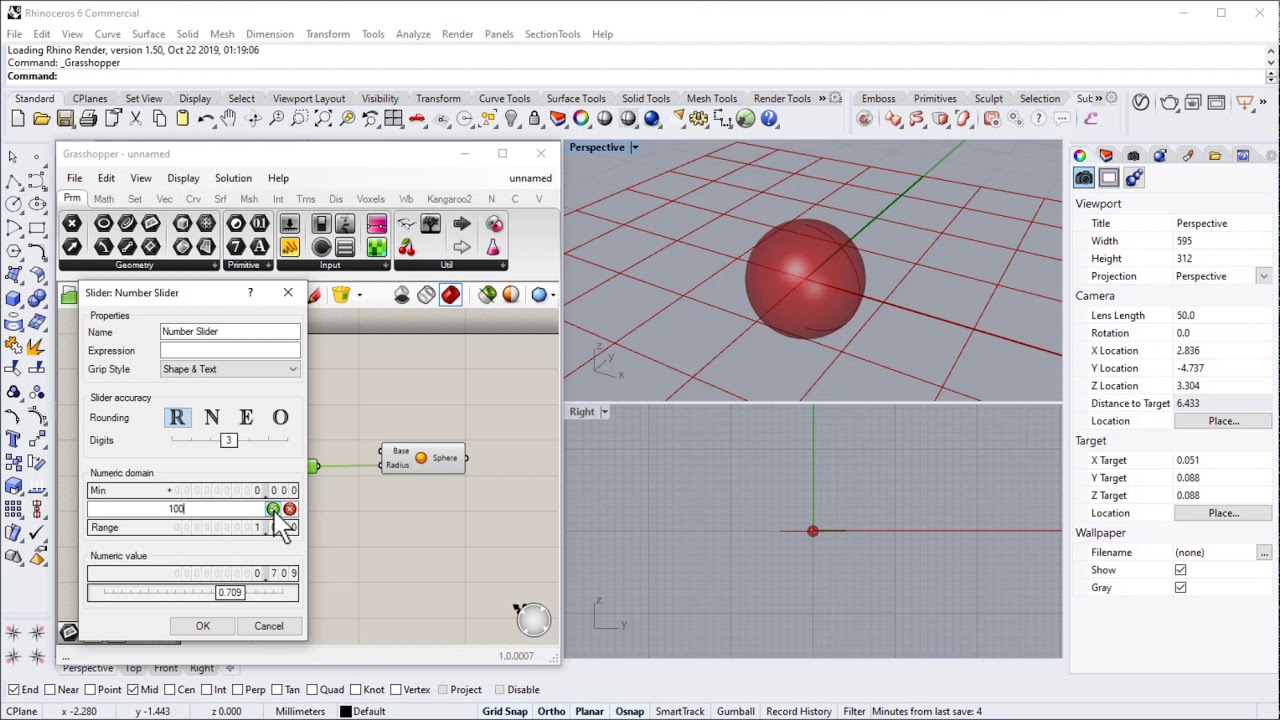Viewport: 1280px width, 720px height.
Task: Open Rhino Curve menu
Action: pos(107,34)
